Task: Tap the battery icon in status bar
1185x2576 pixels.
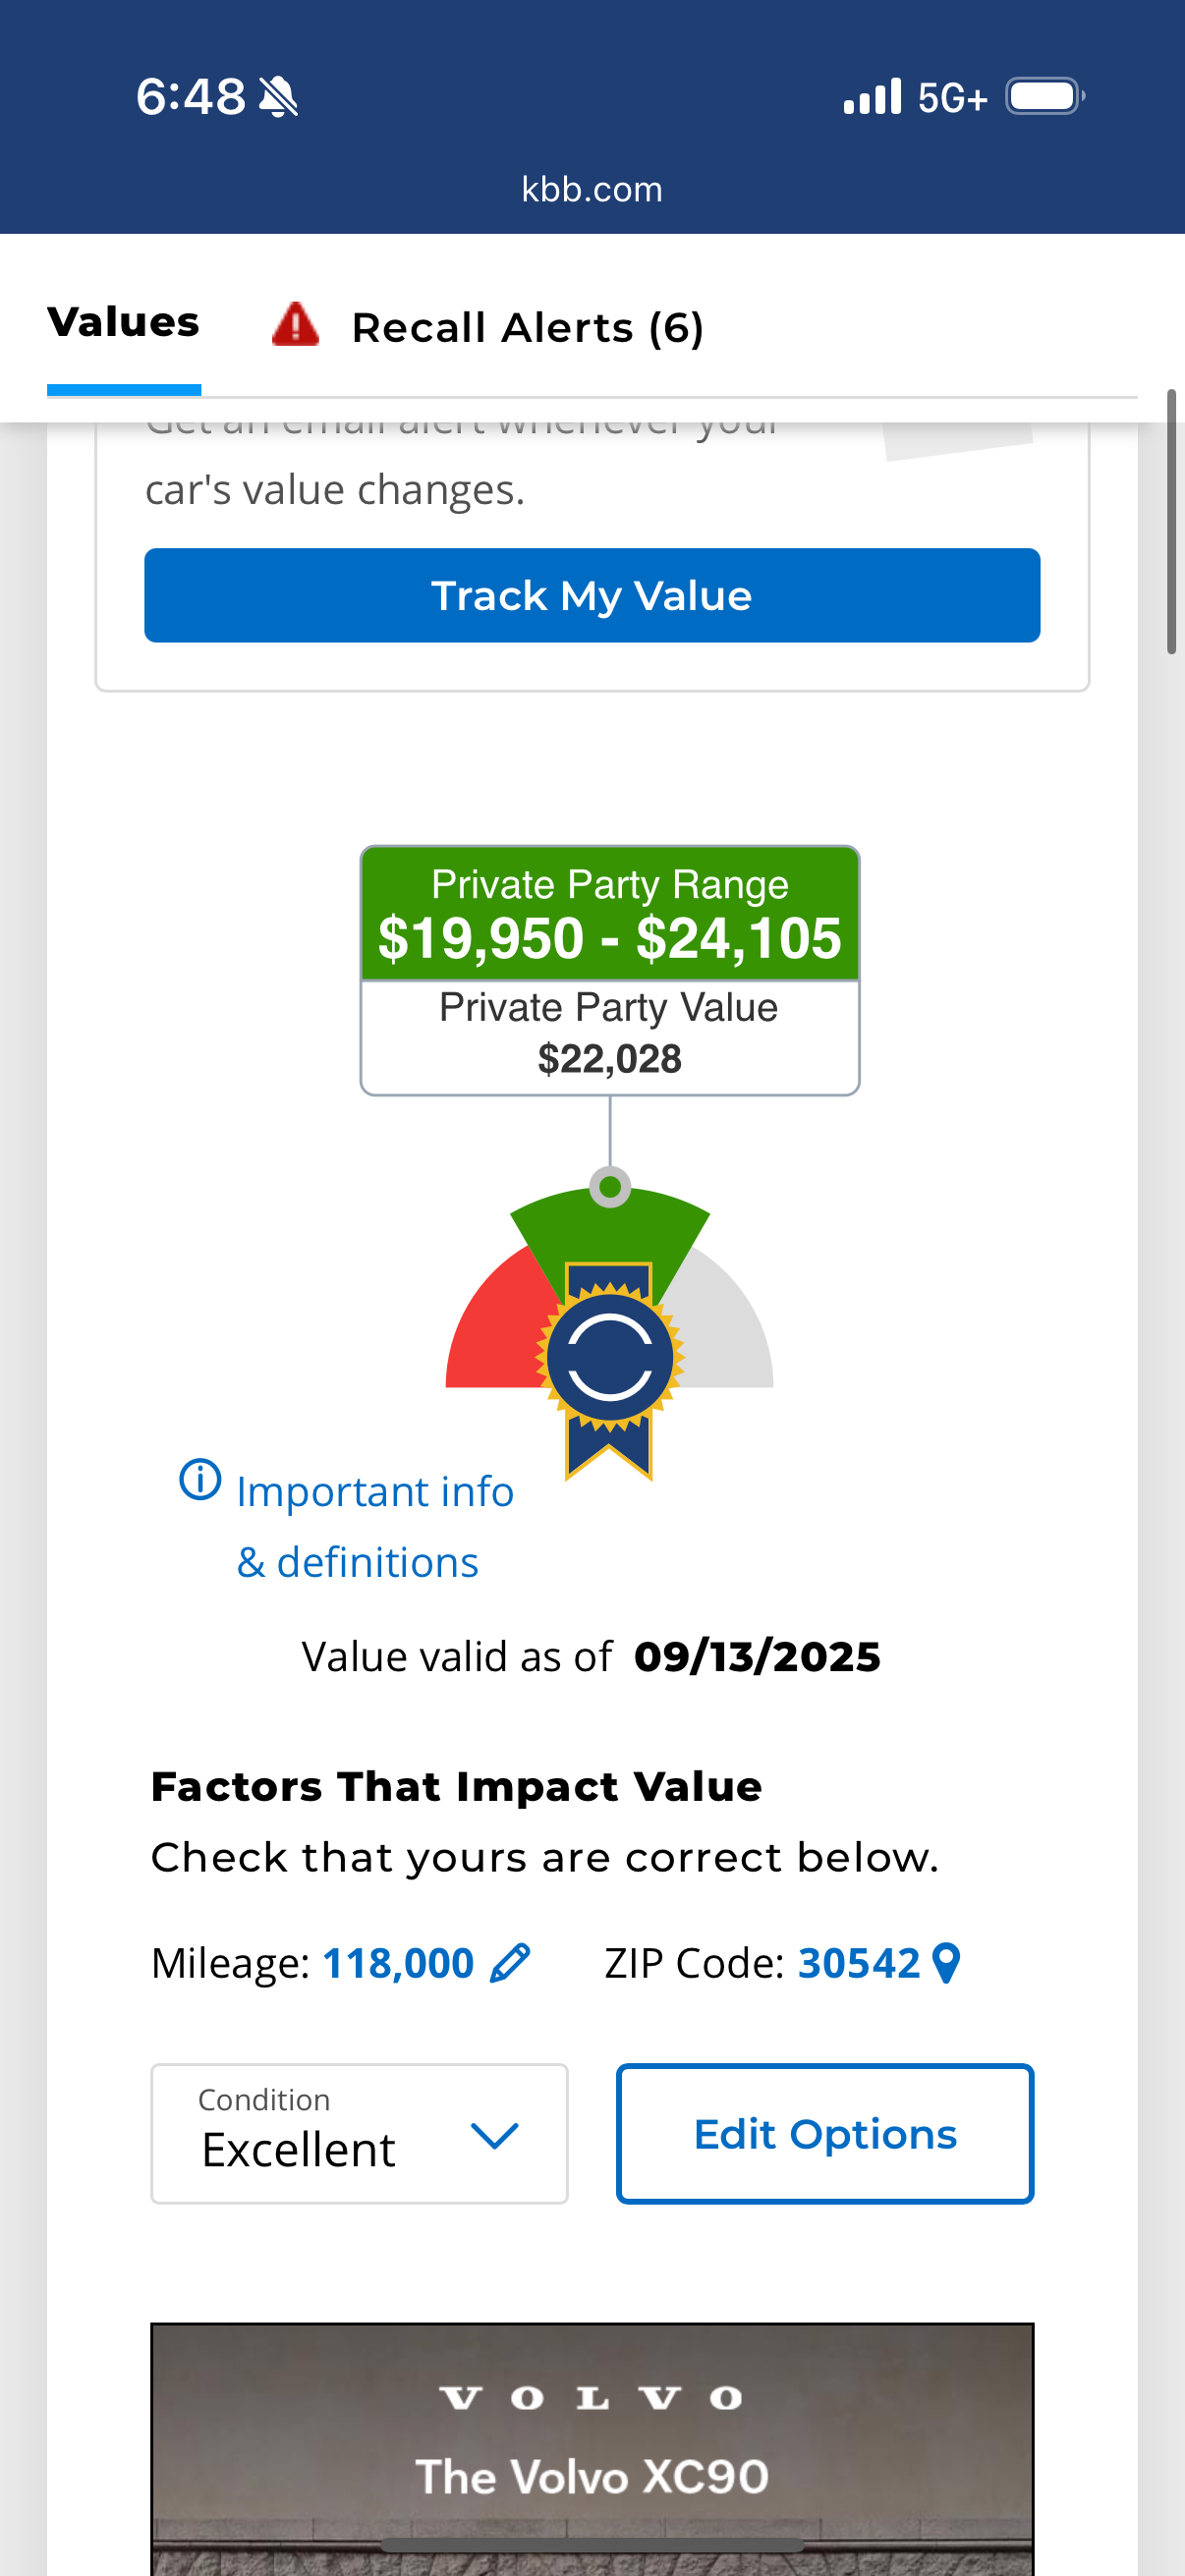Action: click(x=1044, y=97)
